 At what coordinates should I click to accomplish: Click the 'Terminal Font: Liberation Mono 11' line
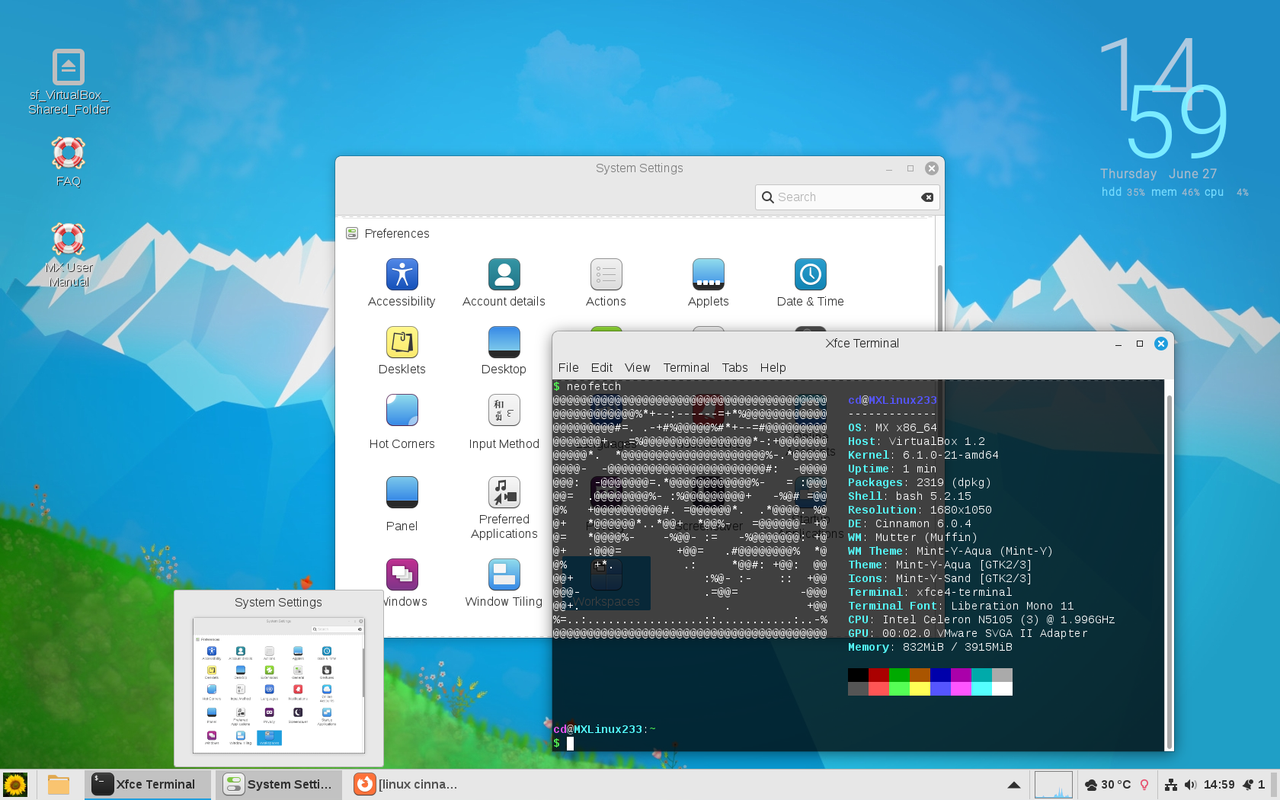coord(961,606)
